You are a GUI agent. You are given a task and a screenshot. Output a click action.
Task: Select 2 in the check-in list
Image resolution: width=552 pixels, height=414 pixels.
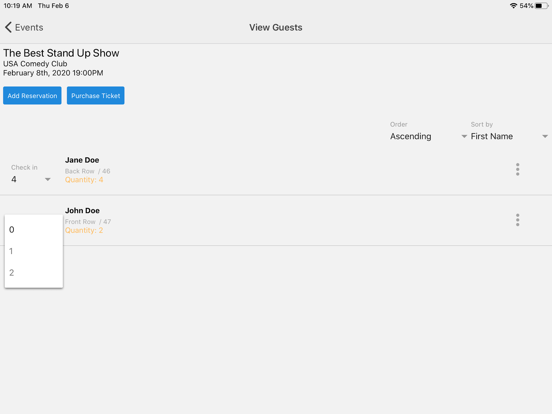(x=34, y=272)
